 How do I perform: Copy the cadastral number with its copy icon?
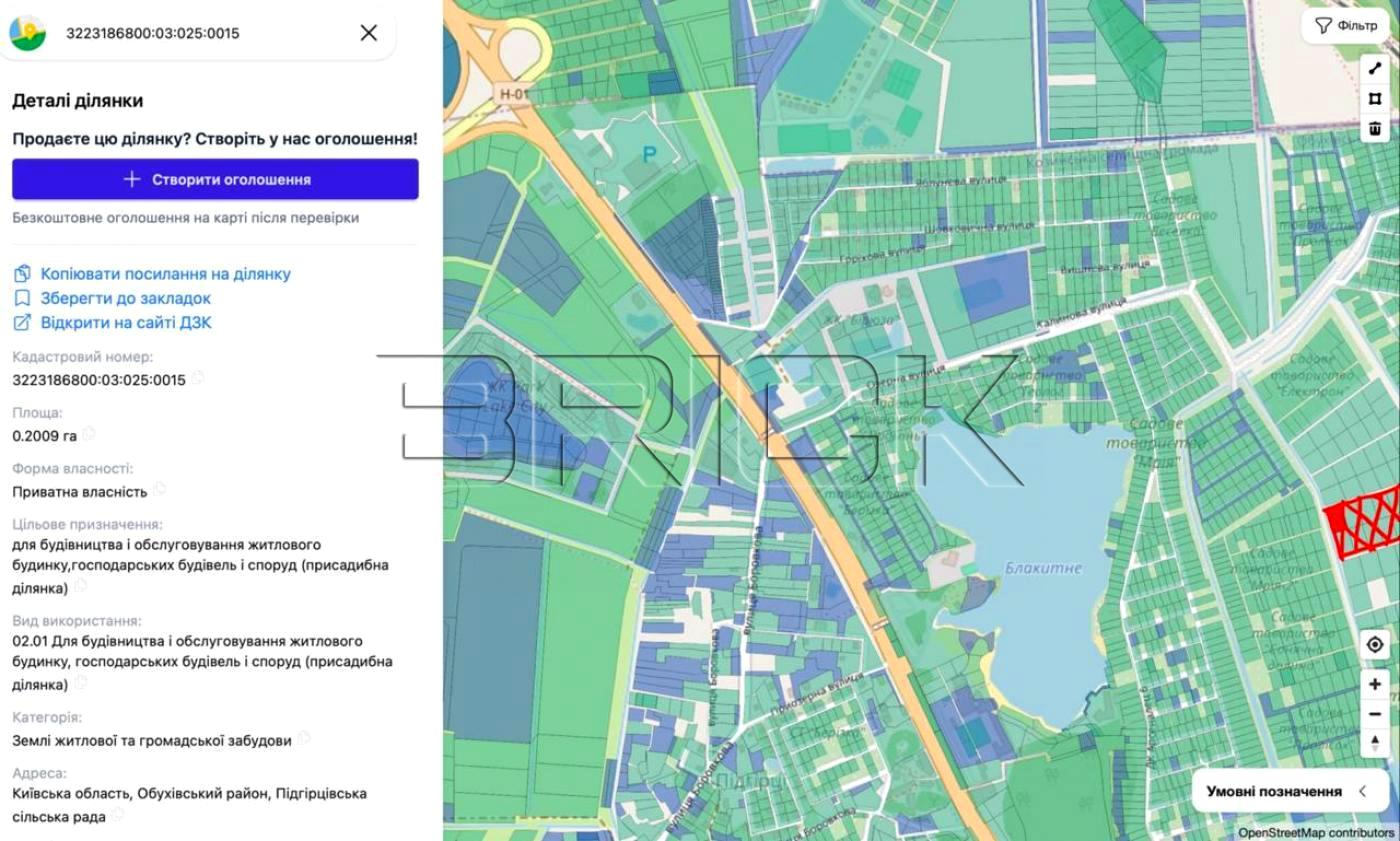tap(198, 378)
